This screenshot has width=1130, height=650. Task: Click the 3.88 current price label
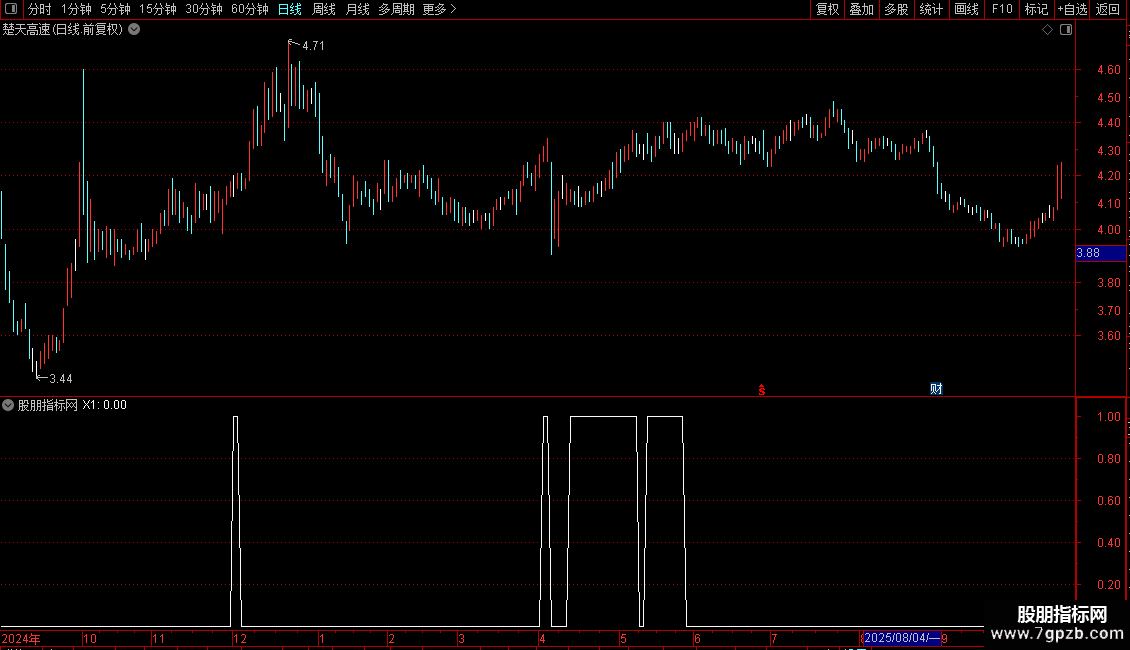pyautogui.click(x=1100, y=253)
